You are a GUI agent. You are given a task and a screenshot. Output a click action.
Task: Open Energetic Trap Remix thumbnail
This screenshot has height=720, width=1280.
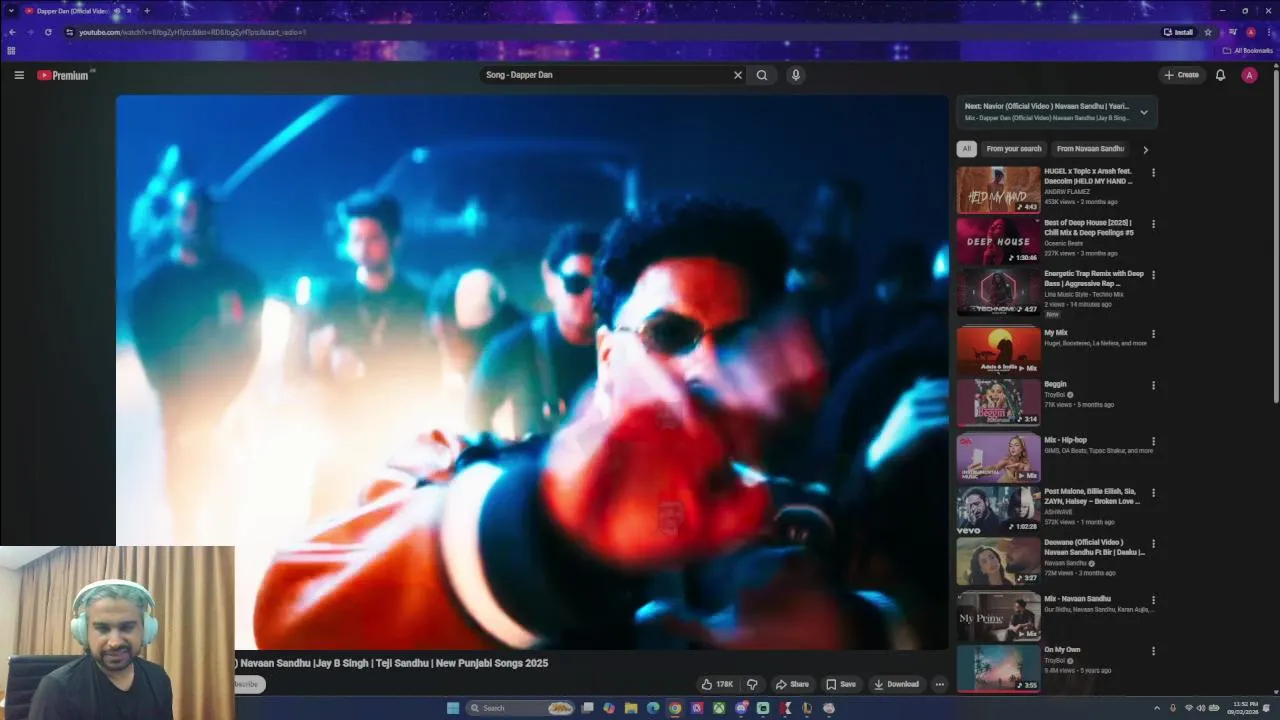click(998, 291)
